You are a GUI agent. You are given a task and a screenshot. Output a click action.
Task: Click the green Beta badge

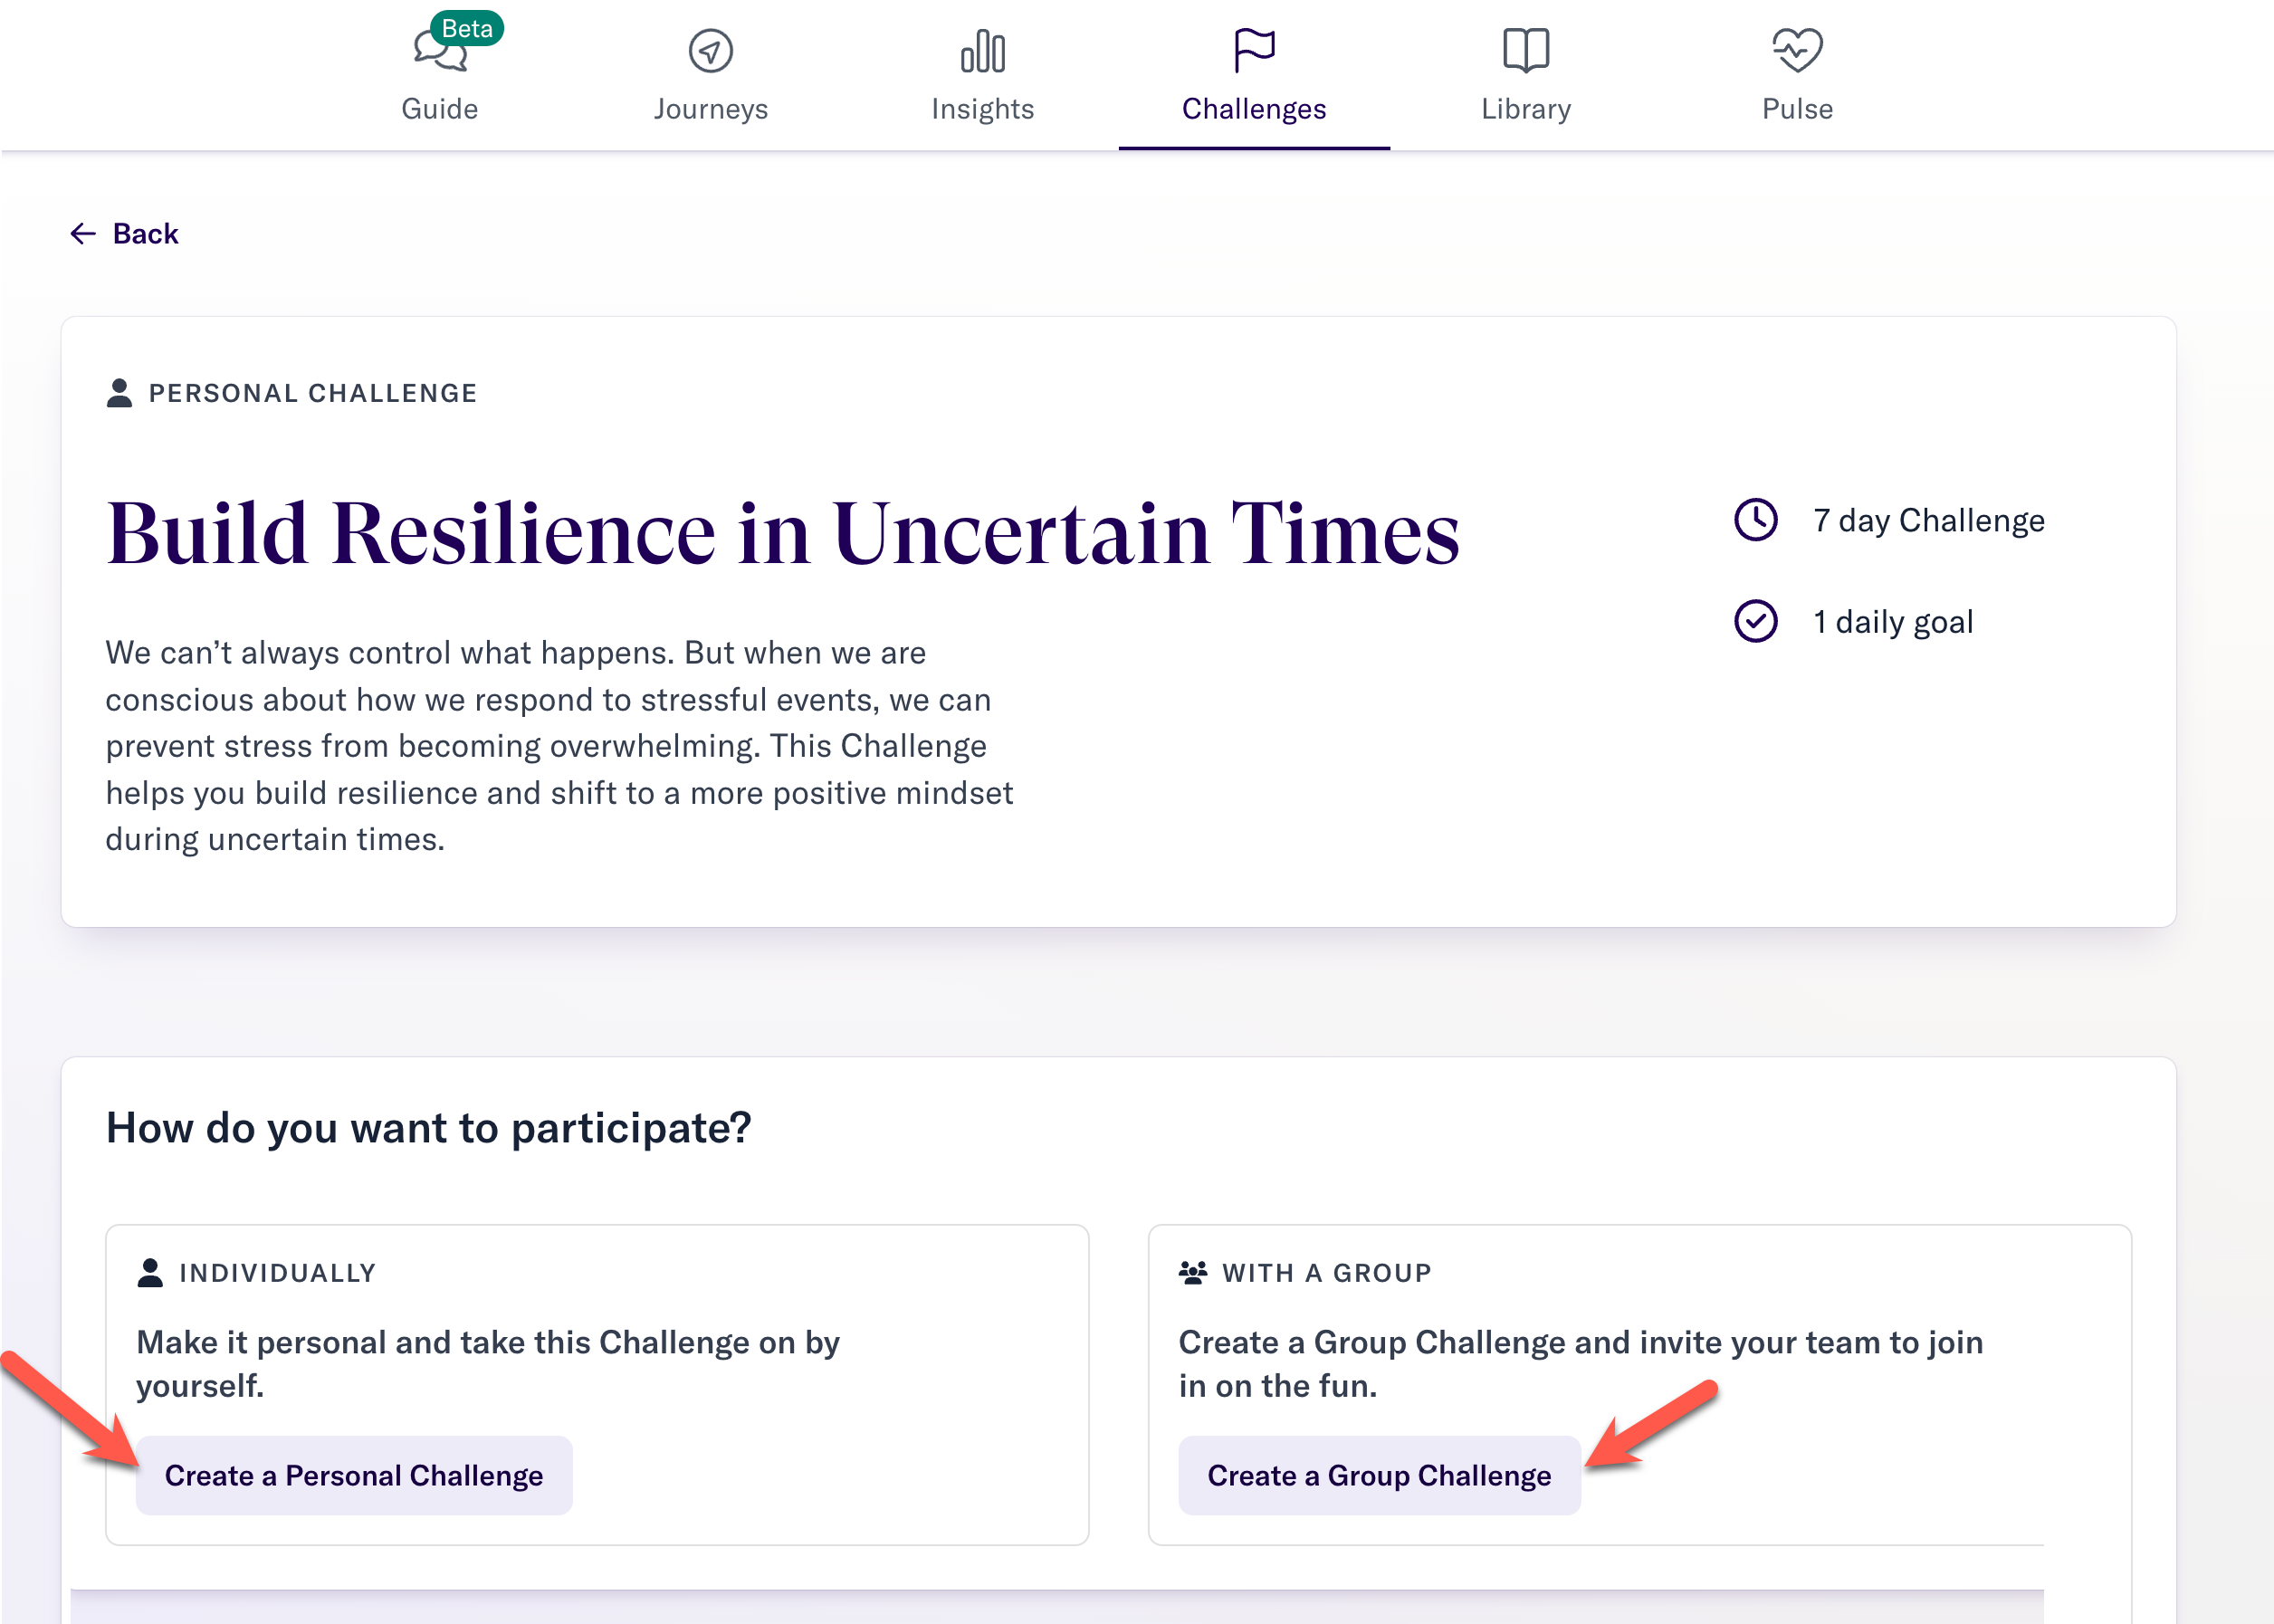pos(467,28)
